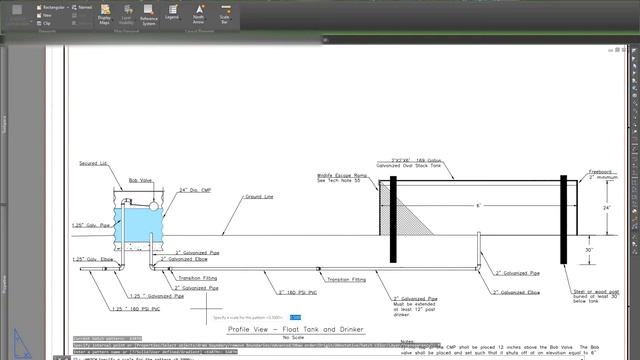The height and width of the screenshot is (360, 640).
Task: Click the Clip viewport button
Action: pos(44,23)
